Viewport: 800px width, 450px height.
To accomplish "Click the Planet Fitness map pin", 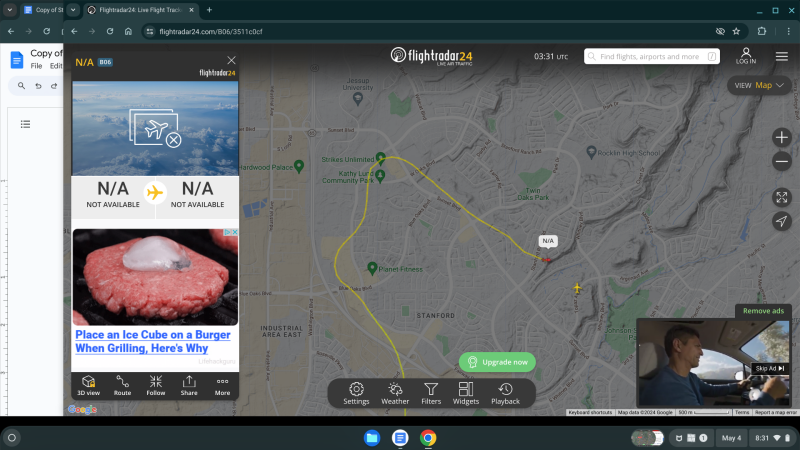I will [x=372, y=268].
